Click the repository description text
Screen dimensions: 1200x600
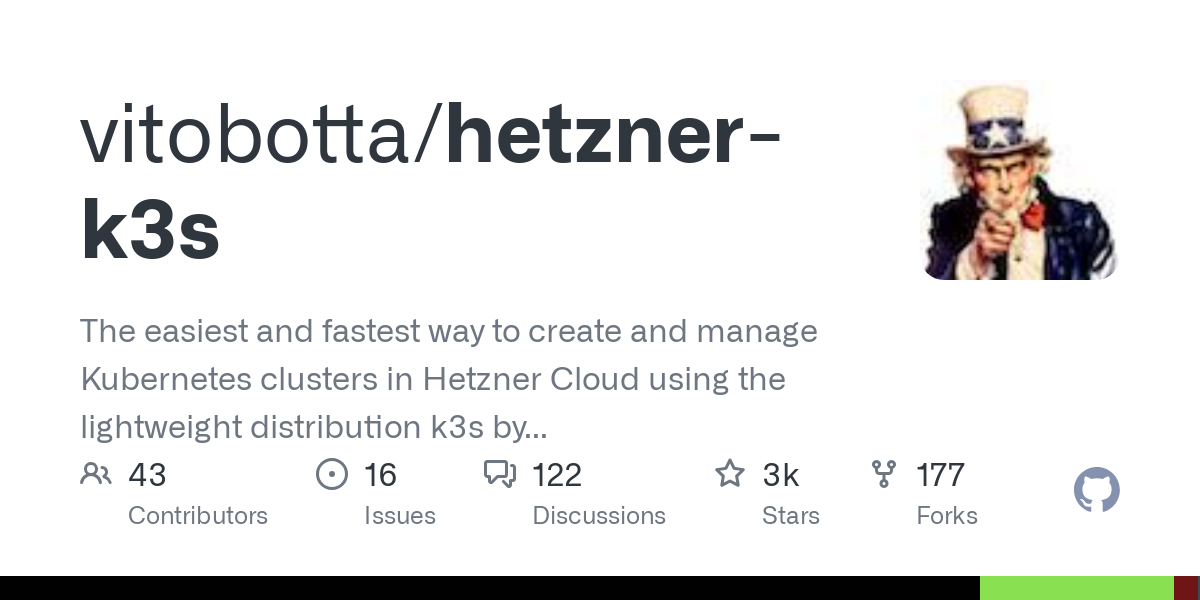pos(449,380)
